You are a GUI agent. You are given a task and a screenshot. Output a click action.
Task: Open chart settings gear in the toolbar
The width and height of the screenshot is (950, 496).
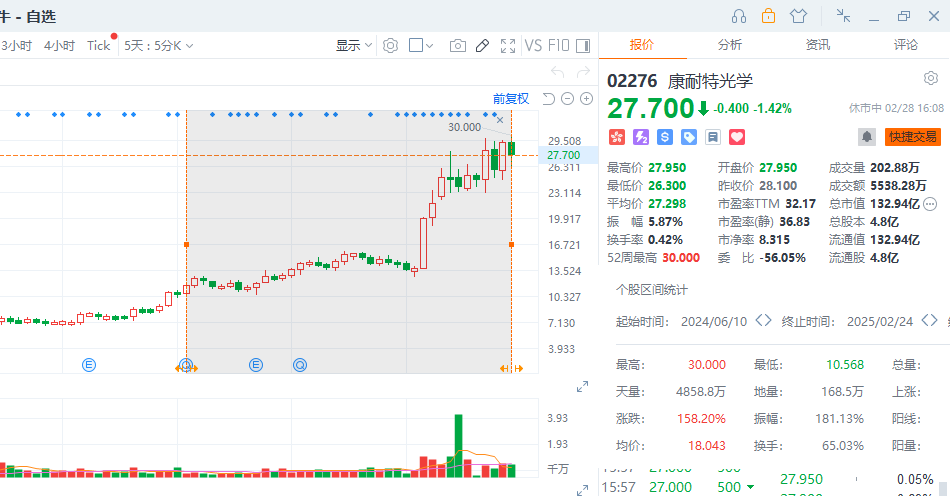point(390,45)
